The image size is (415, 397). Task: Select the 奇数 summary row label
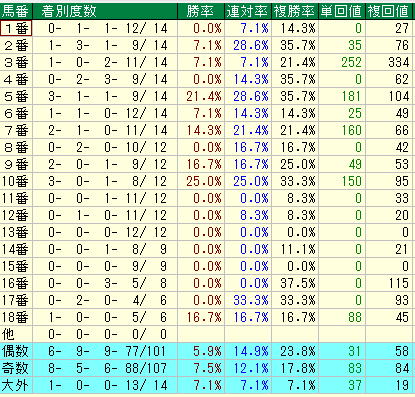16,368
